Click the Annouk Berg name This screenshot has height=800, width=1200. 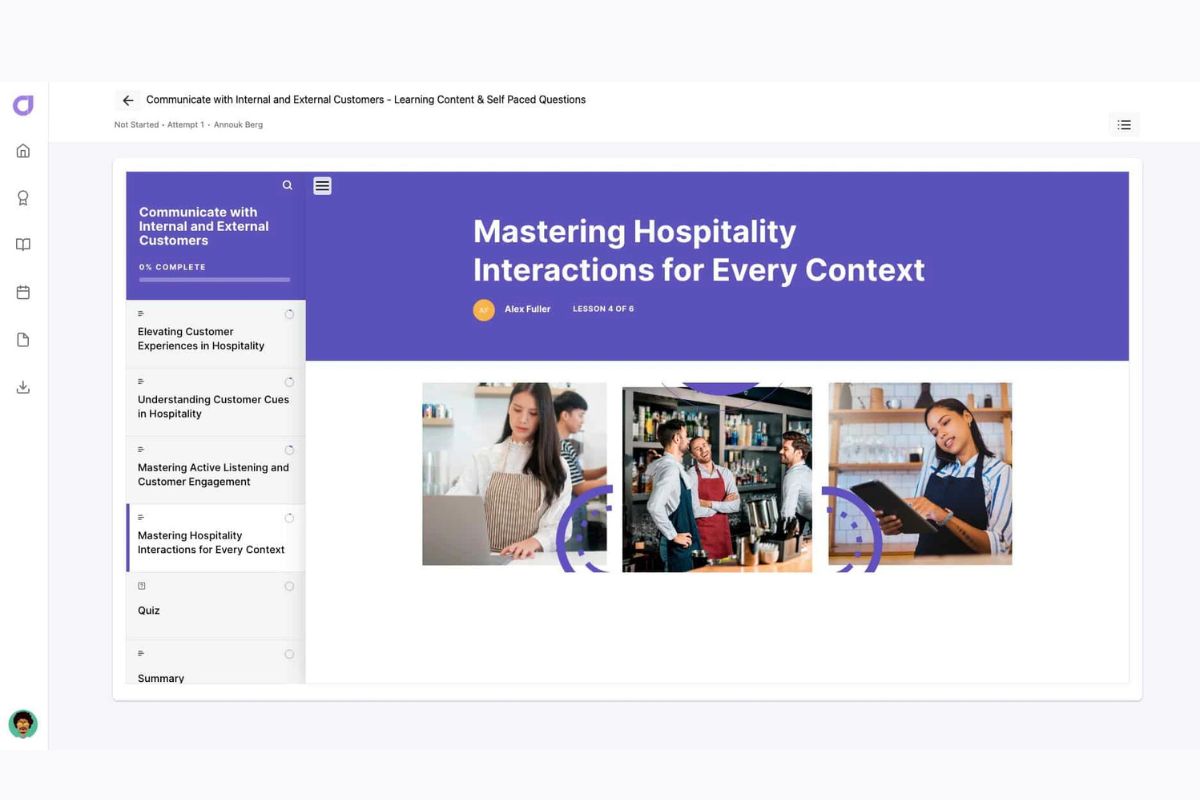238,125
